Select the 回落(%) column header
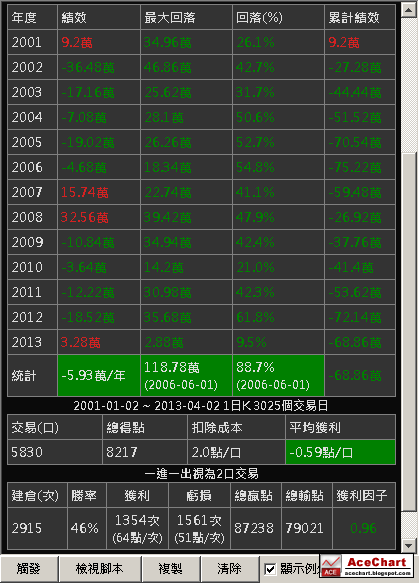 tap(278, 17)
